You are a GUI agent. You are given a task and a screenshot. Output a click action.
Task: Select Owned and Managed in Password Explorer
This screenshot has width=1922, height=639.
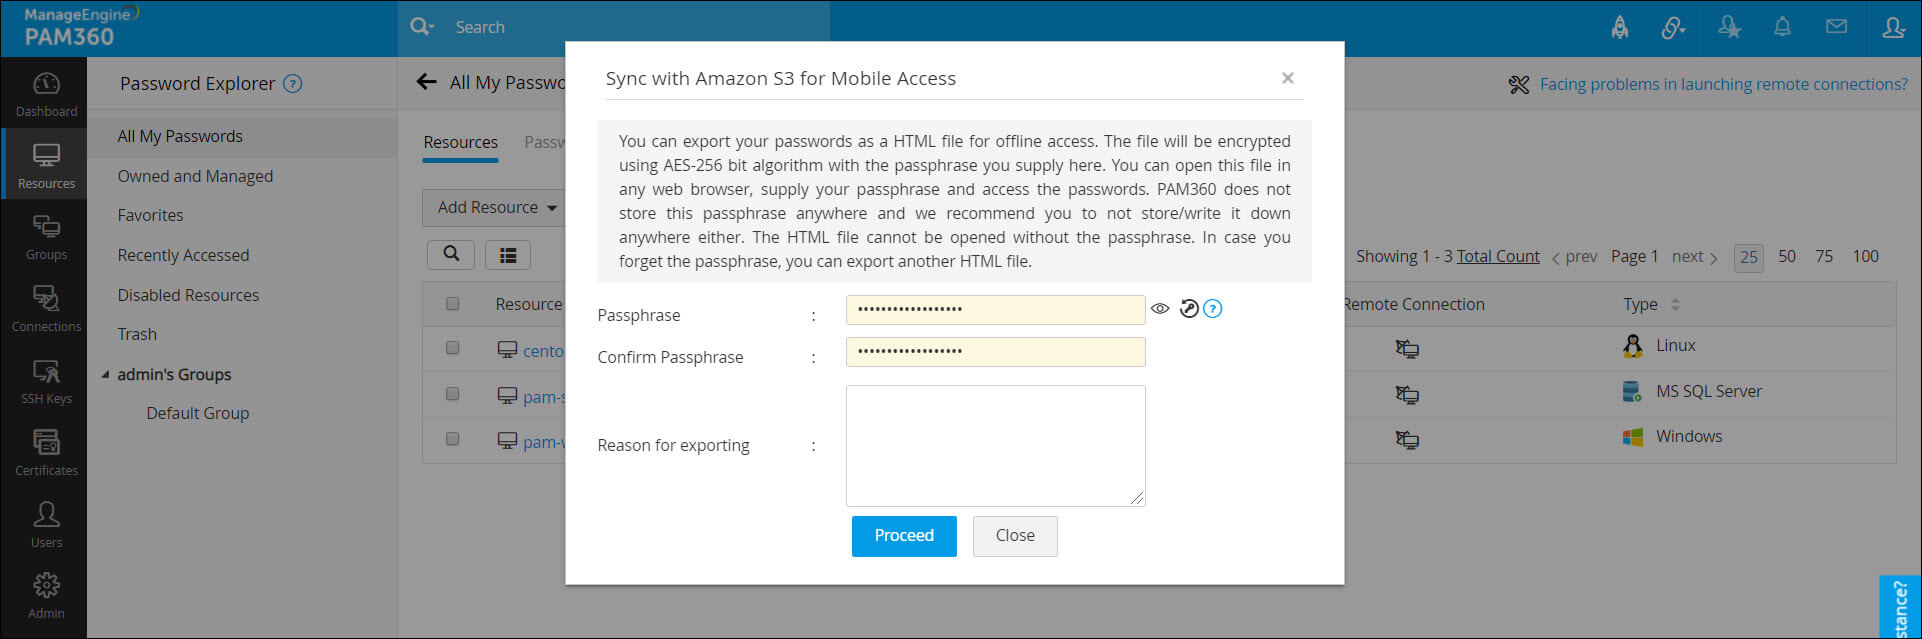[195, 176]
